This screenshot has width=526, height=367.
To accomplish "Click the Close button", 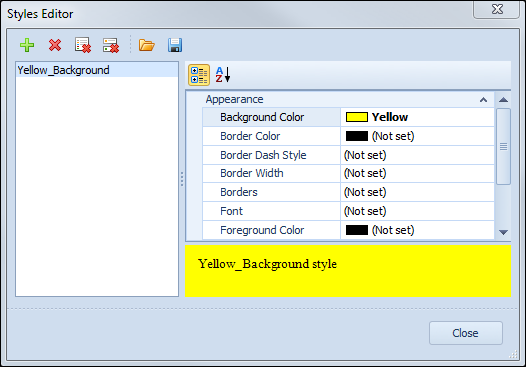I will coord(466,333).
